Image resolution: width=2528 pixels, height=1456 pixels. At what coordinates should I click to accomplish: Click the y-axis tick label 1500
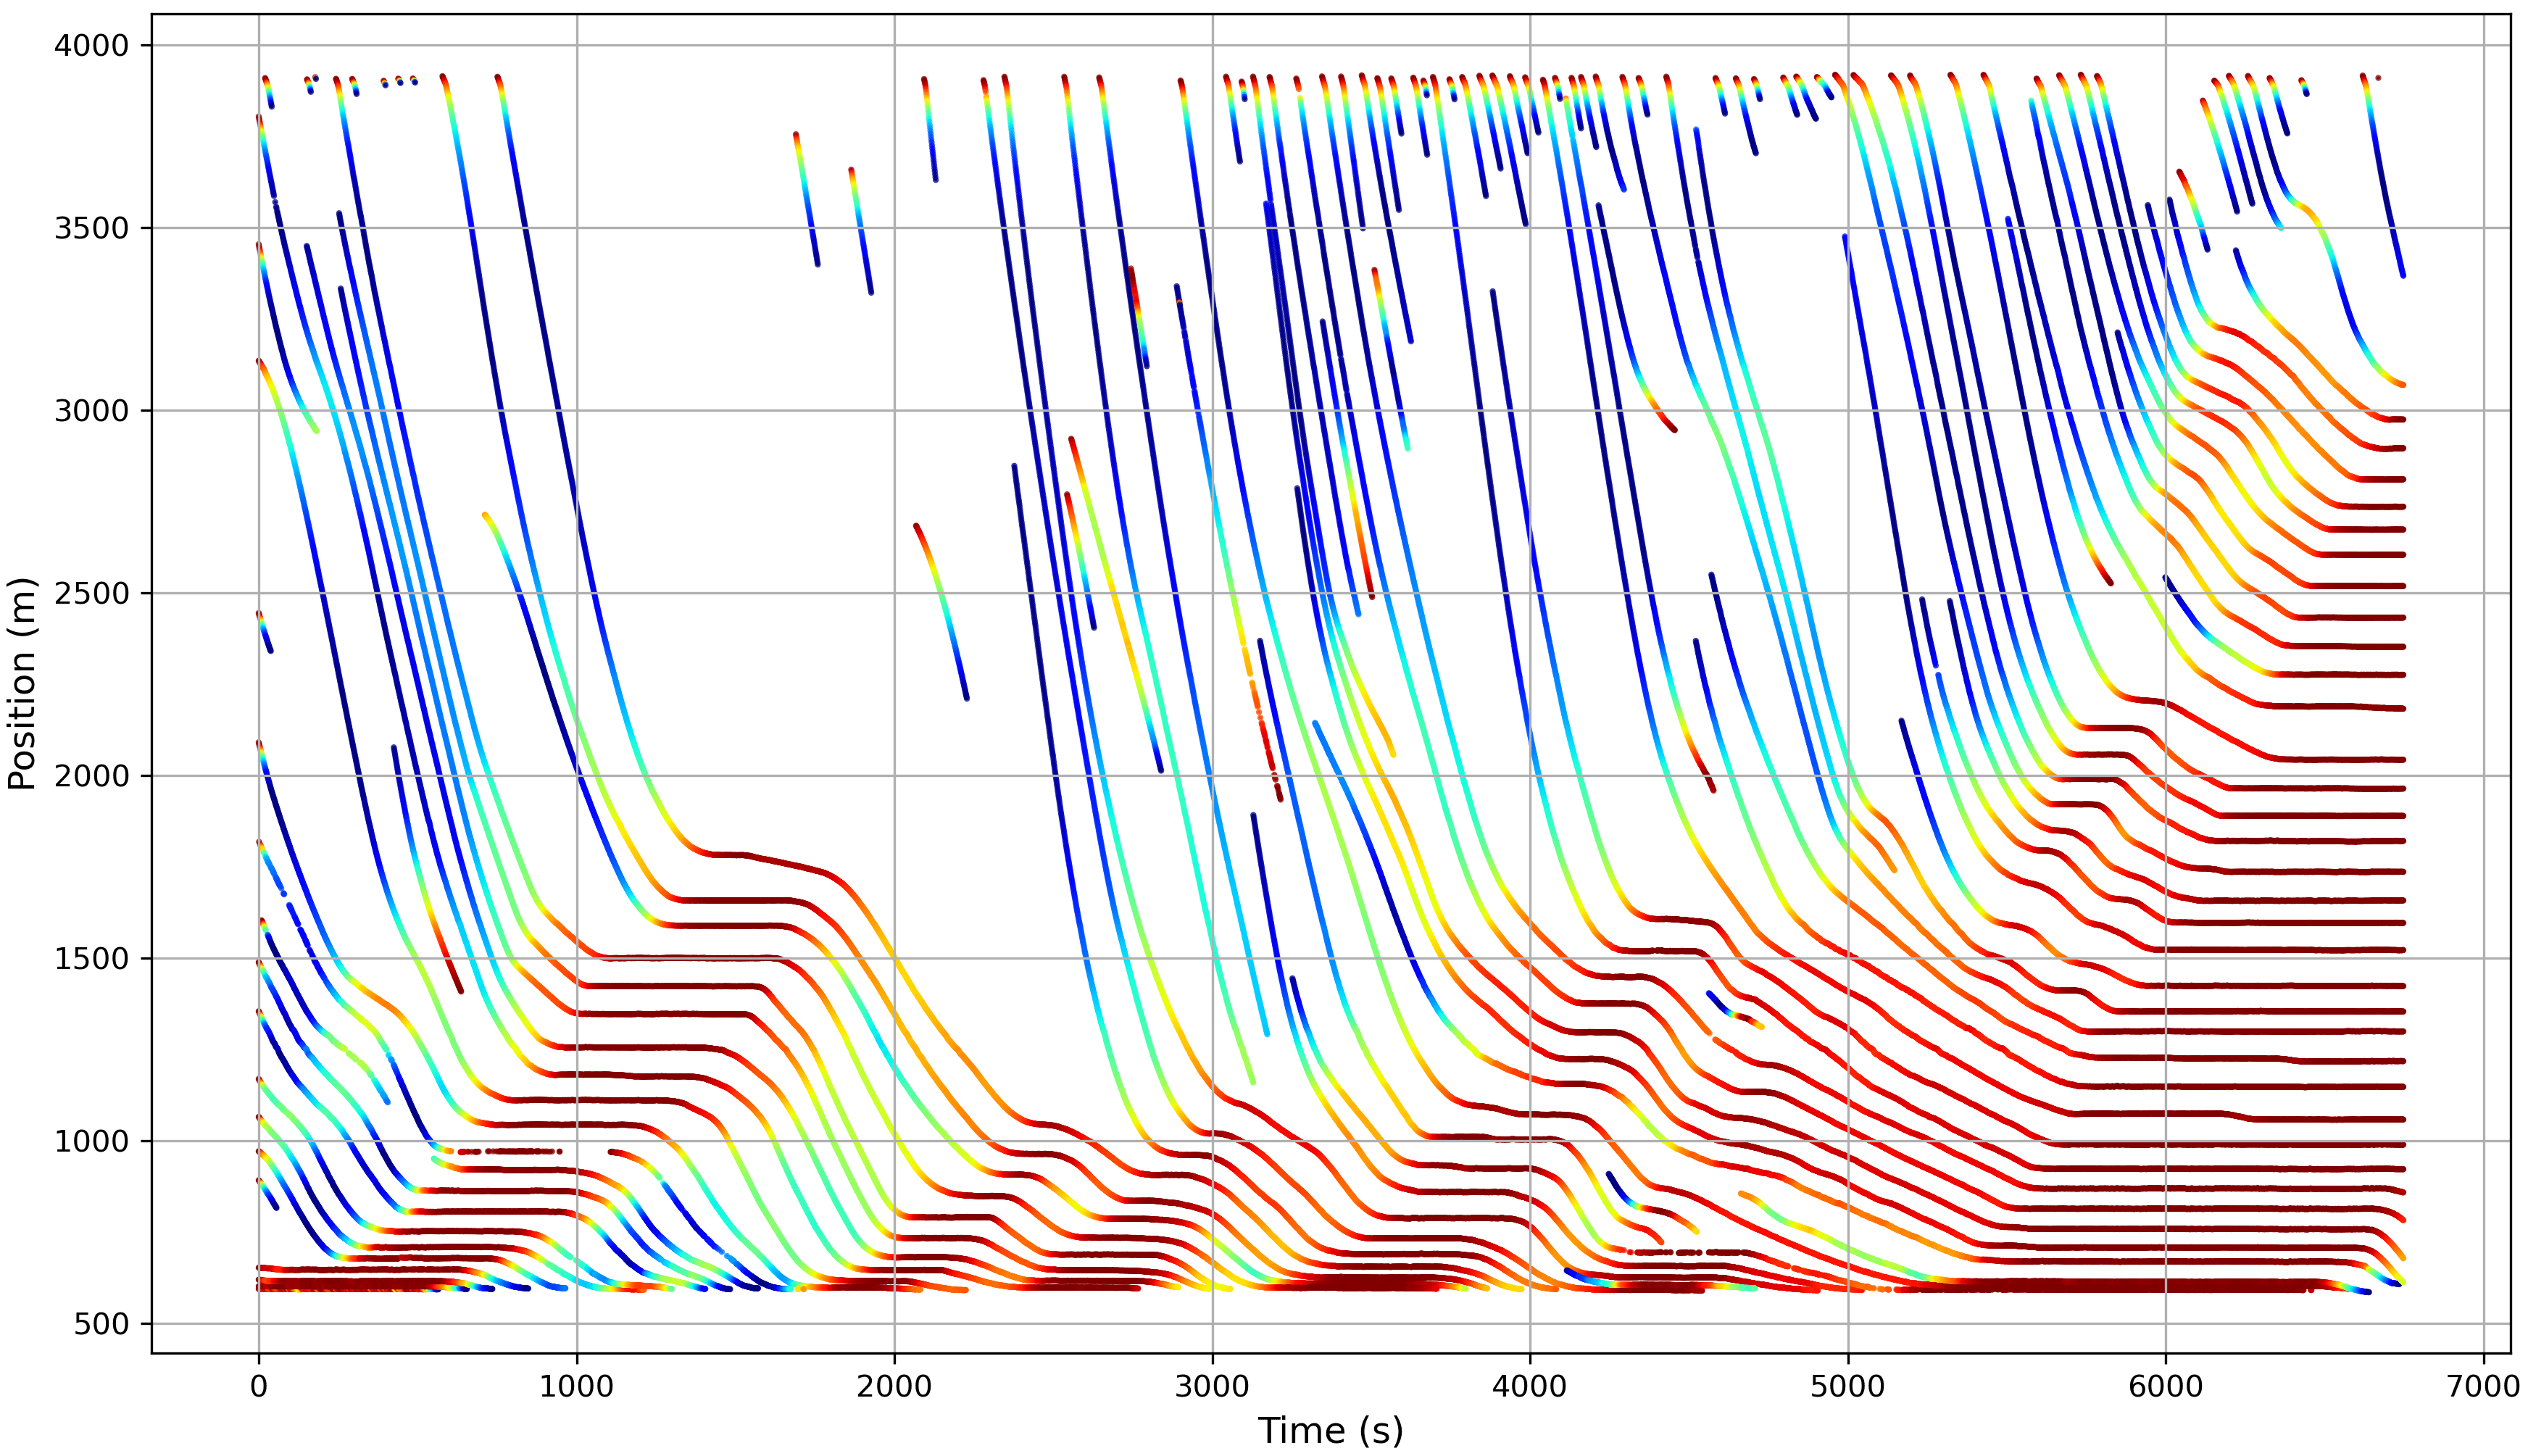92,959
